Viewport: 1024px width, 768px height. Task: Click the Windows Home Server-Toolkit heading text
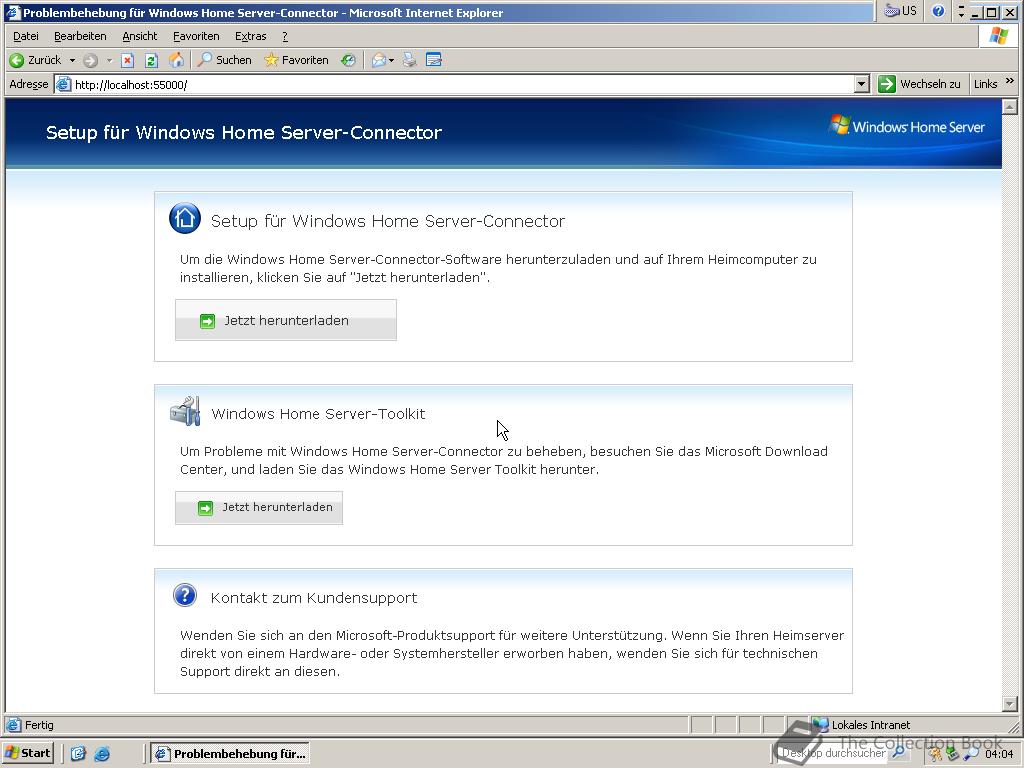click(318, 413)
